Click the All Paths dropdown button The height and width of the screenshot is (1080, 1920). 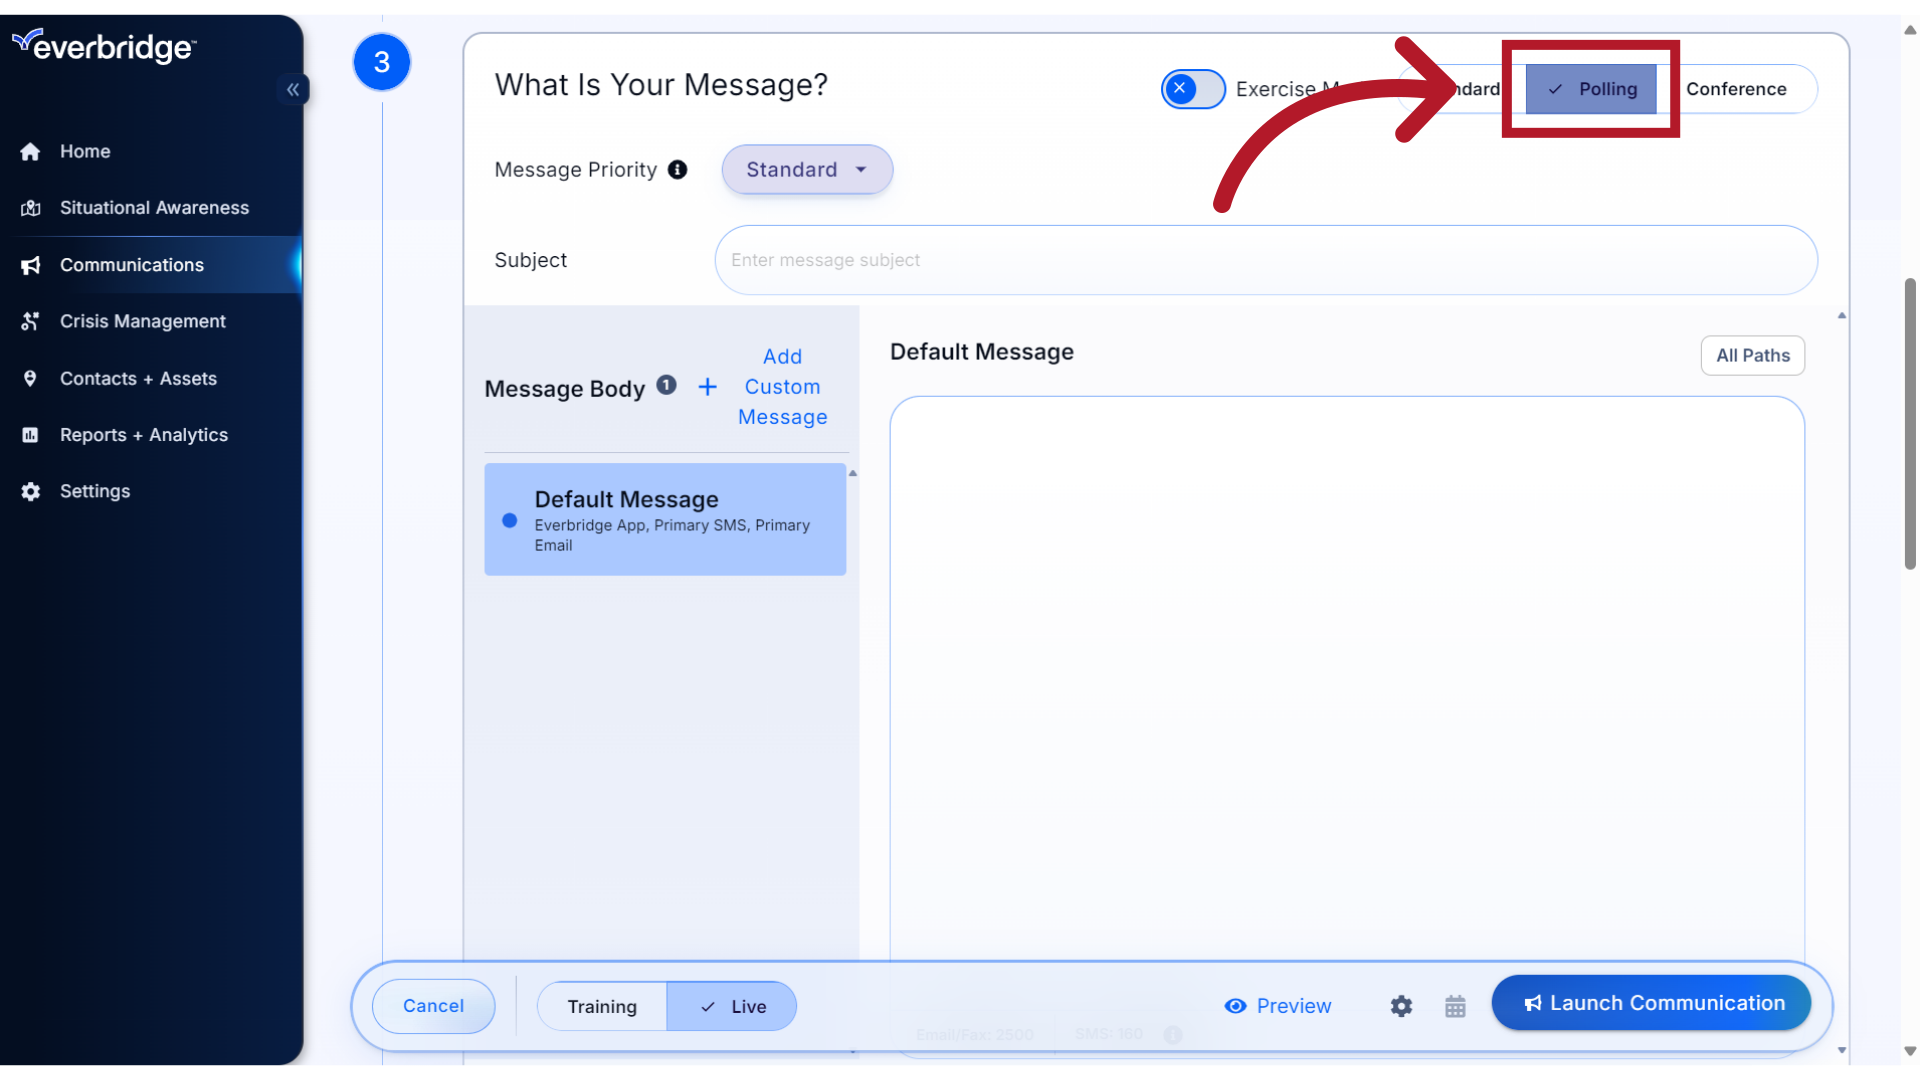[x=1753, y=355]
